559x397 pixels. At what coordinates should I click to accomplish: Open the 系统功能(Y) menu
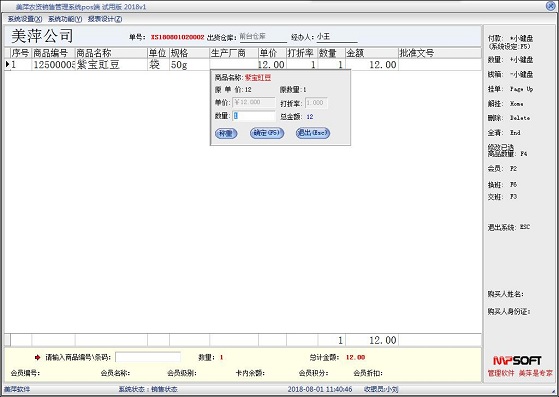pyautogui.click(x=65, y=19)
